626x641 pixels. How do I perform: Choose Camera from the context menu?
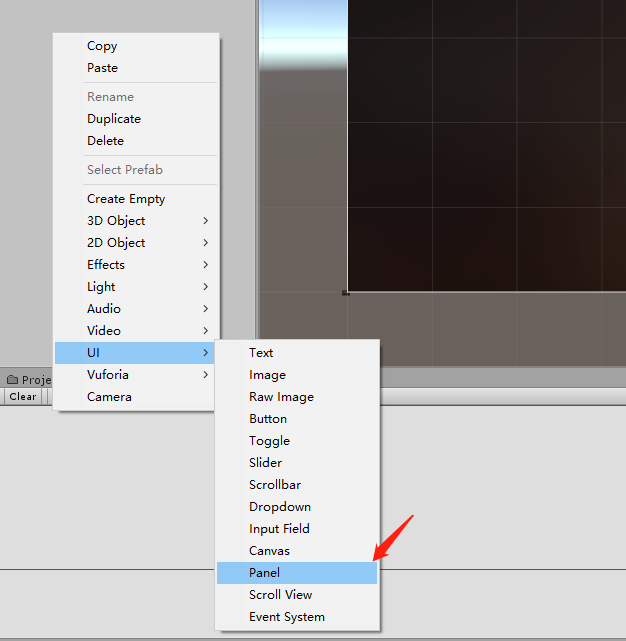[x=135, y=397]
